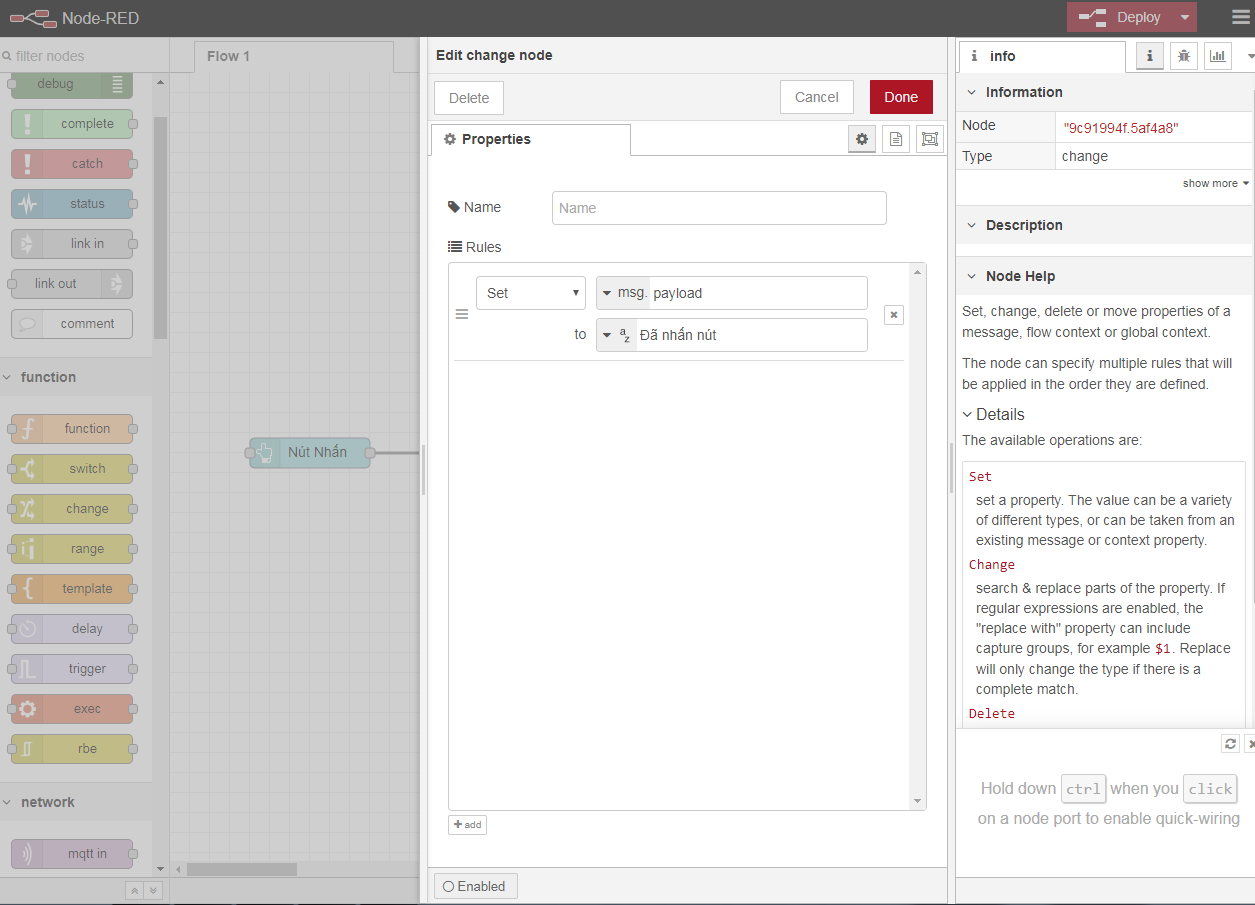Open node settings gear icon in editor
Screen dimensions: 1255x905
862,139
